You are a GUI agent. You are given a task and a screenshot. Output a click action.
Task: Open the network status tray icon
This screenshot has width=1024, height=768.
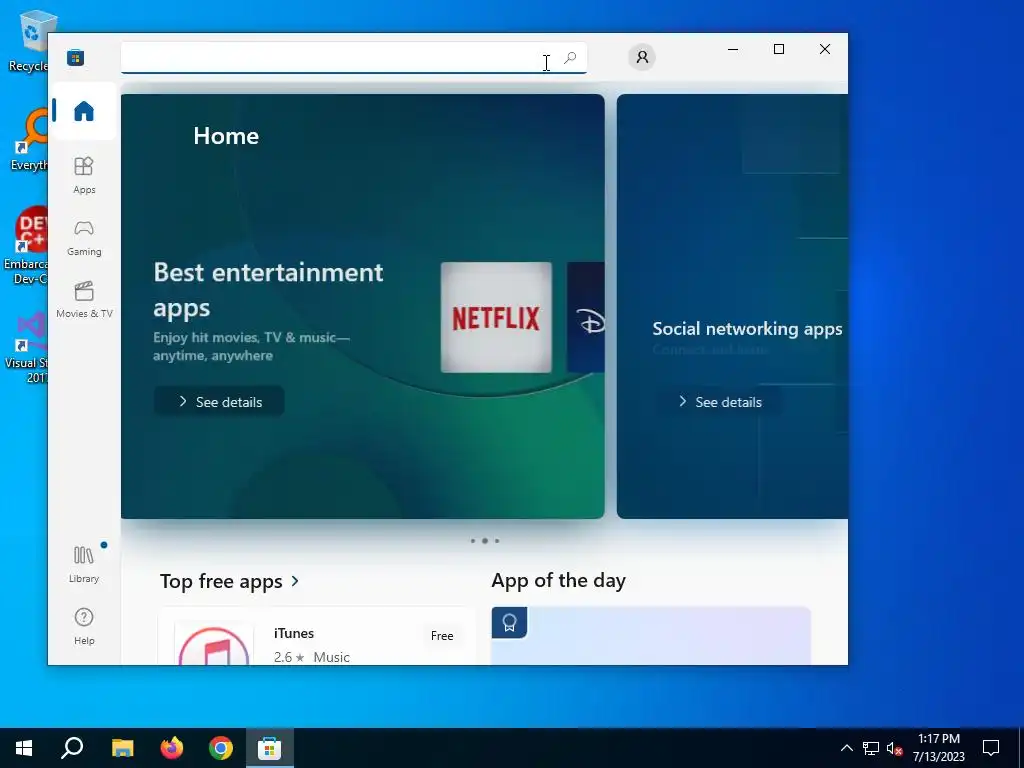pos(871,748)
